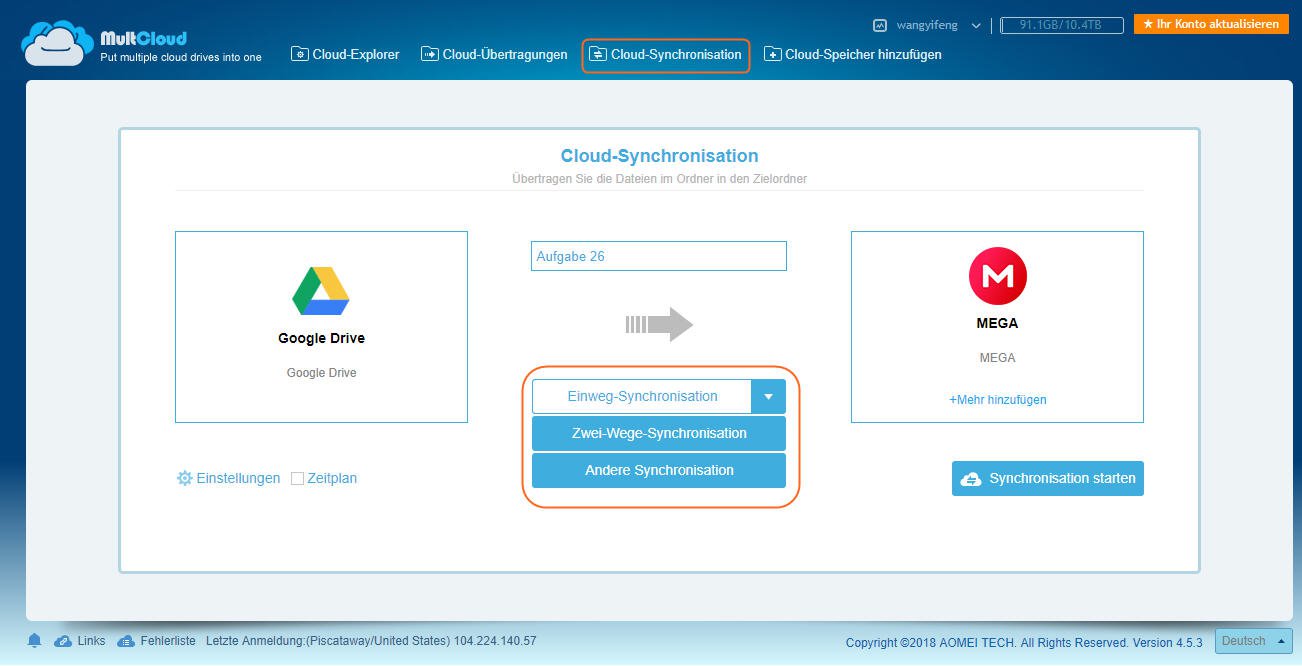
Task: Switch to the Cloud-Synchronisation tab
Action: pyautogui.click(x=666, y=54)
